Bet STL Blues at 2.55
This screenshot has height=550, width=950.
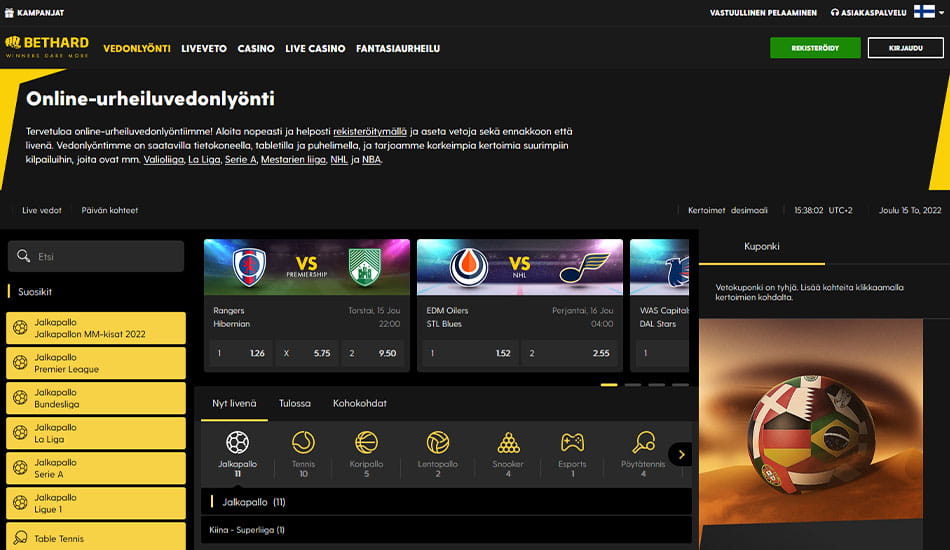[570, 353]
